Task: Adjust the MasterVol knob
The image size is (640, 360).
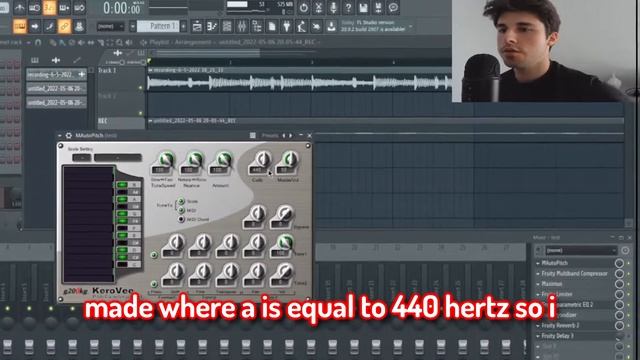Action: pyautogui.click(x=290, y=159)
